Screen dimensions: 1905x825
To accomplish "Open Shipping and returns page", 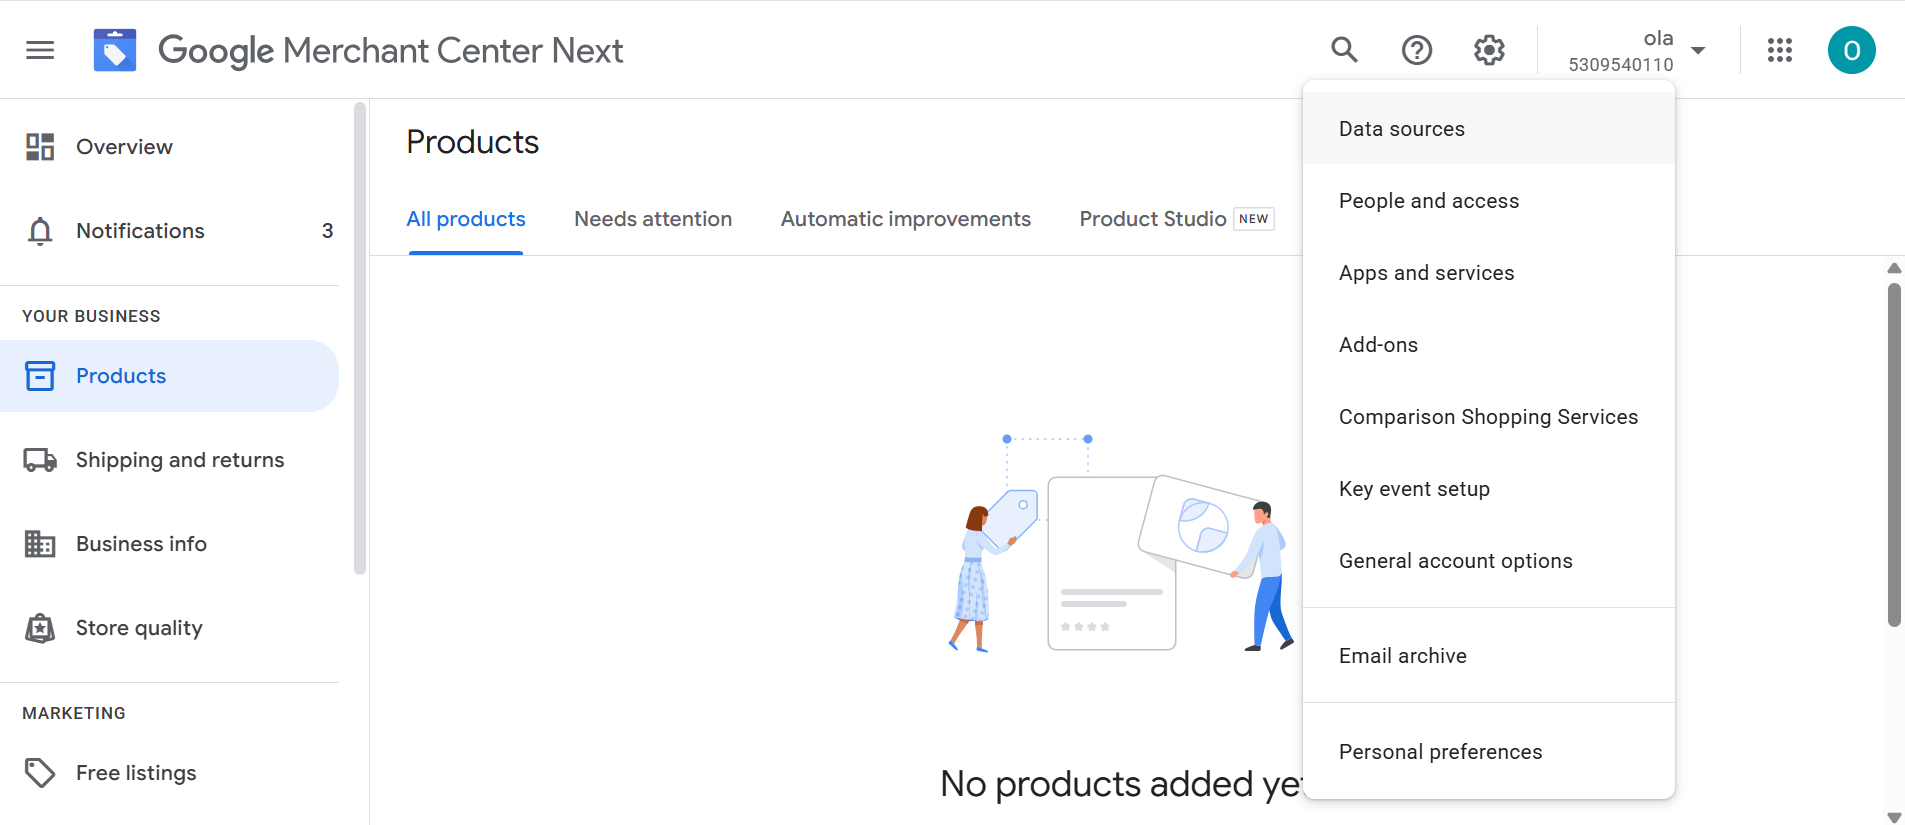I will 180,460.
